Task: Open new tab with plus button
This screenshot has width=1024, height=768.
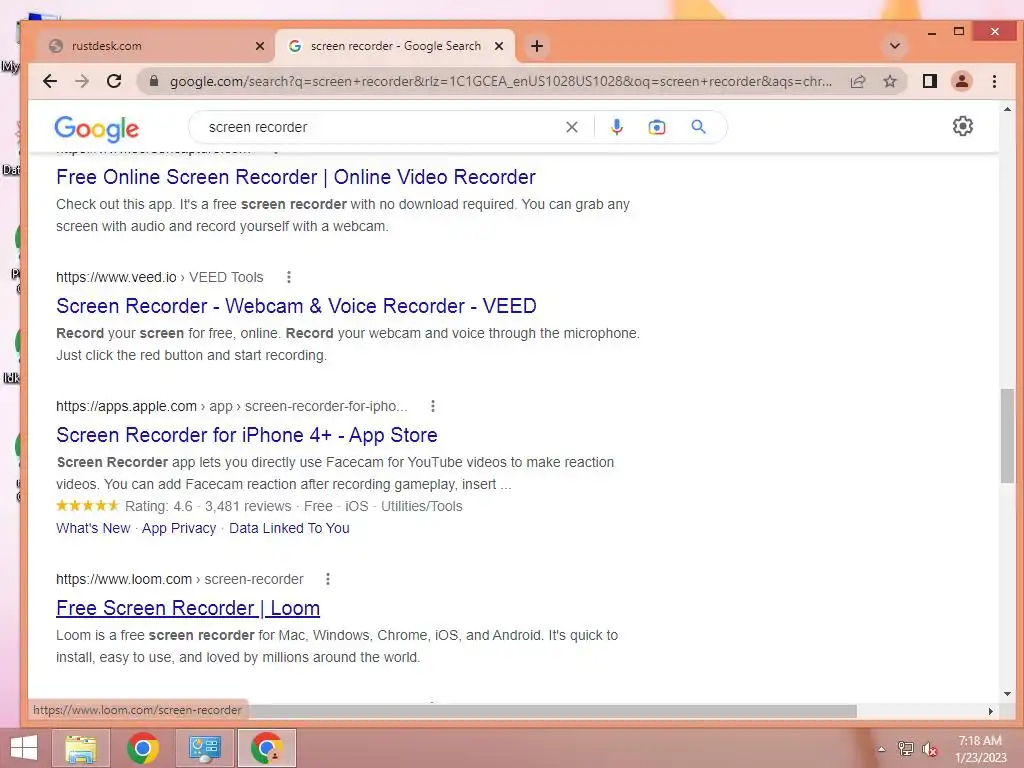Action: (537, 46)
